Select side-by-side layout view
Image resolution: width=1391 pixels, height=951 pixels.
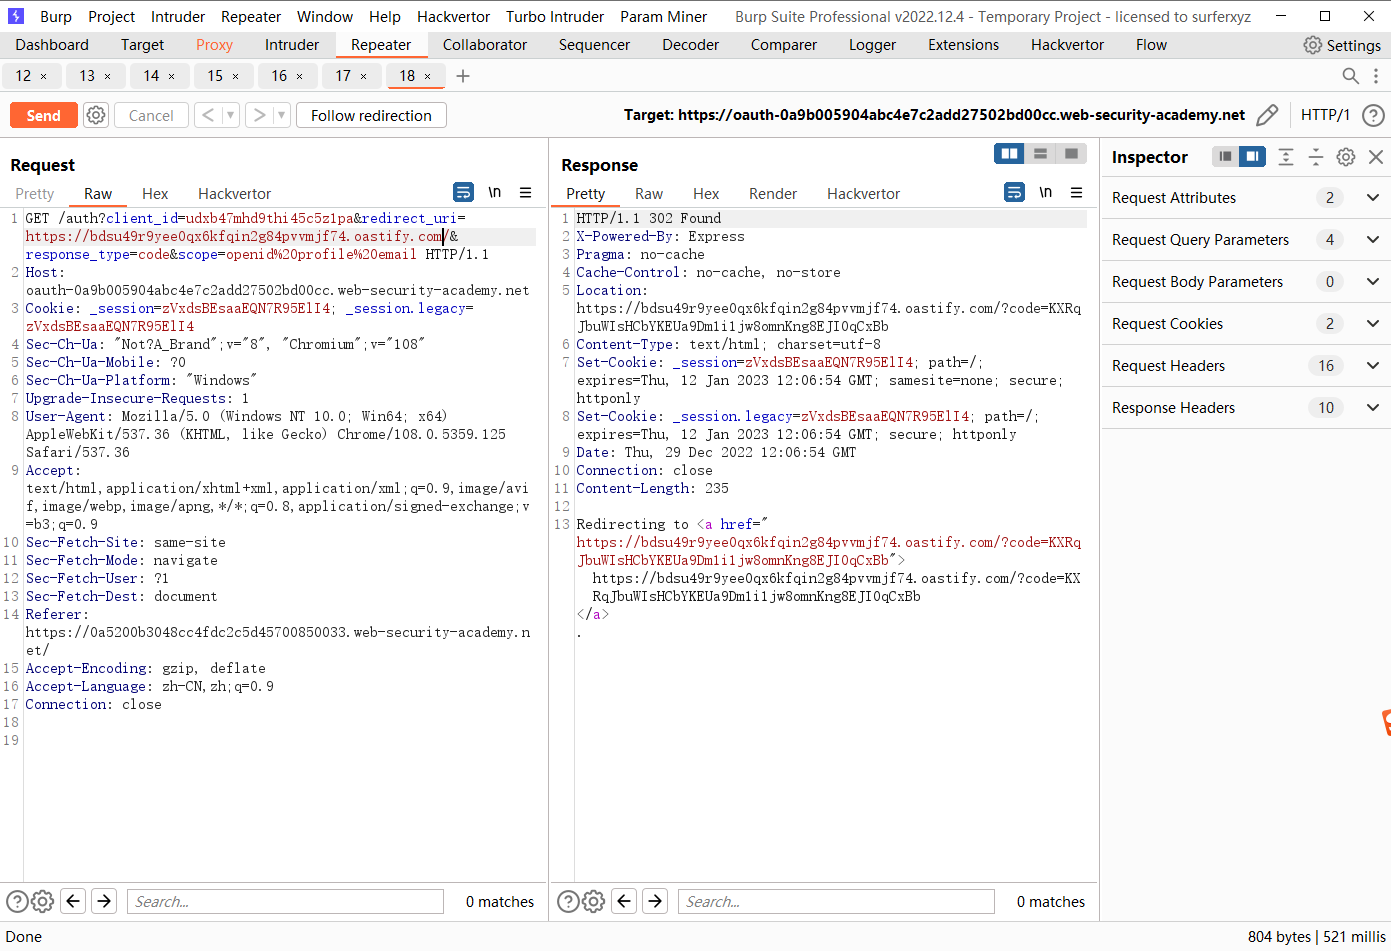tap(1010, 153)
